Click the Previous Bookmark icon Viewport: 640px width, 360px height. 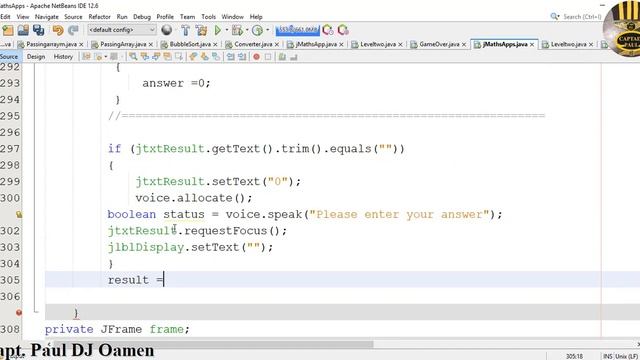[x=193, y=57]
